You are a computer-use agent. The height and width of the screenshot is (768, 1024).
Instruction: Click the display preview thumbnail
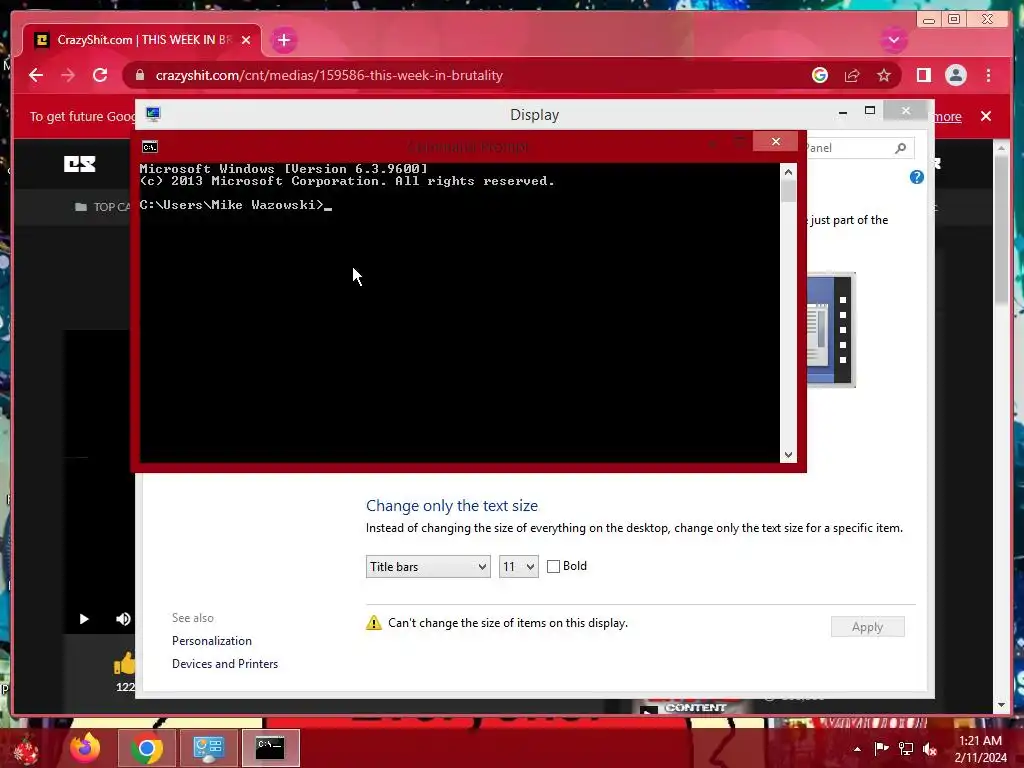[831, 330]
